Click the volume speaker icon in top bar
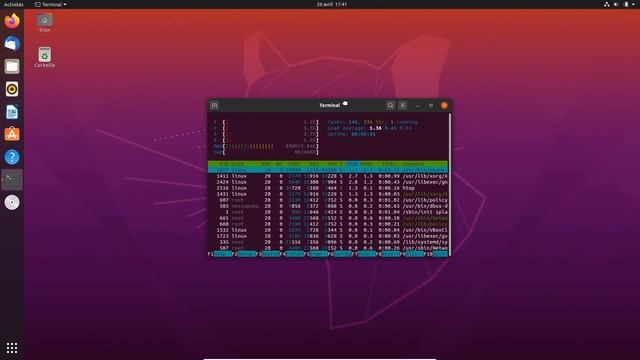 616,4
